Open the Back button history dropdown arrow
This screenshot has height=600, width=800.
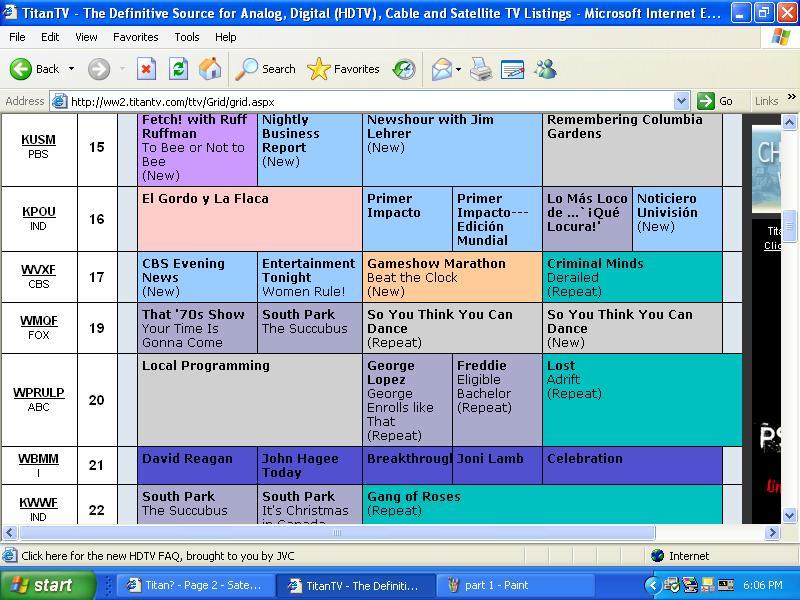(71, 69)
